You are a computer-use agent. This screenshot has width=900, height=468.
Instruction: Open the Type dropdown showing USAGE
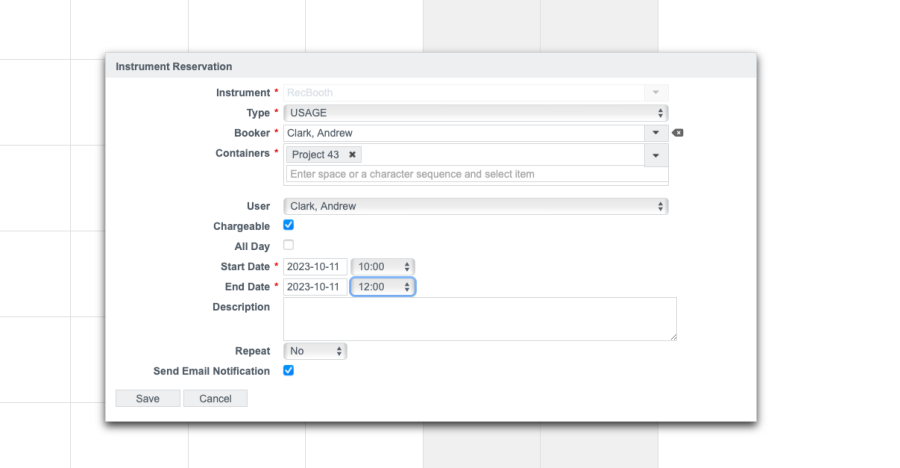click(475, 113)
